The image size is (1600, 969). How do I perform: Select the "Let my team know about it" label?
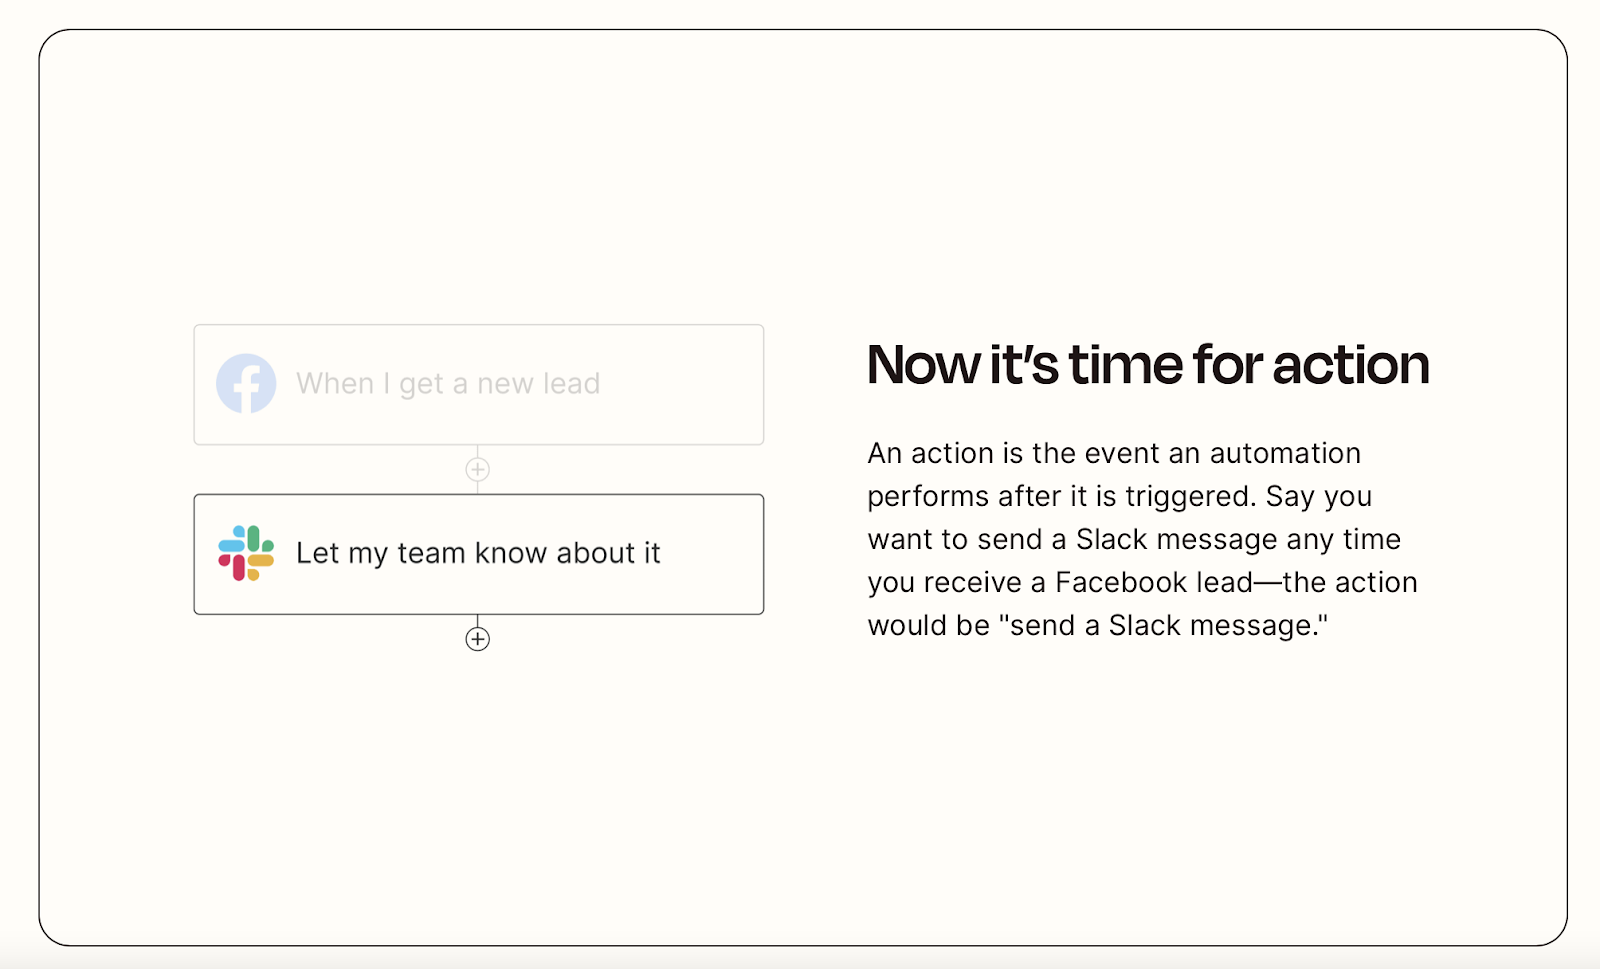tap(478, 554)
